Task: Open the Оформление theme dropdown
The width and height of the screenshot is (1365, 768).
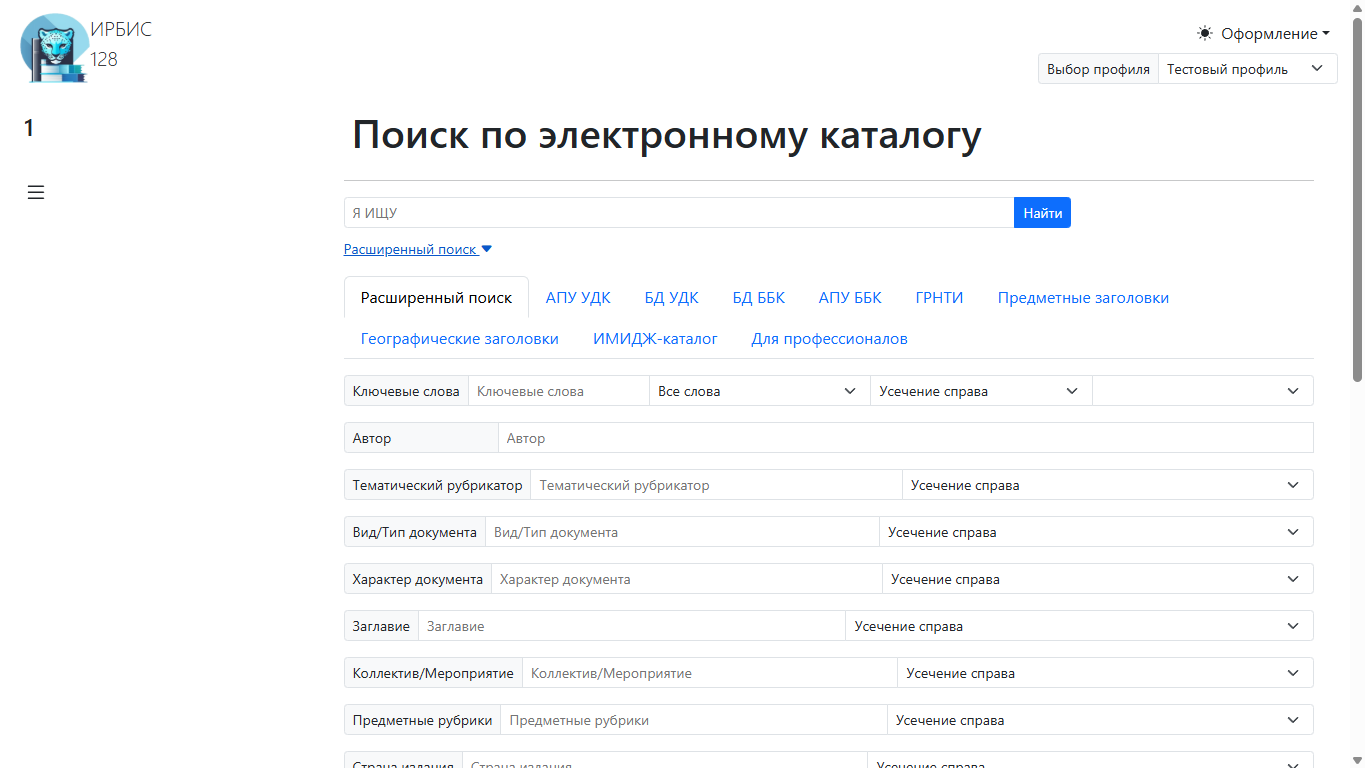Action: pyautogui.click(x=1264, y=33)
